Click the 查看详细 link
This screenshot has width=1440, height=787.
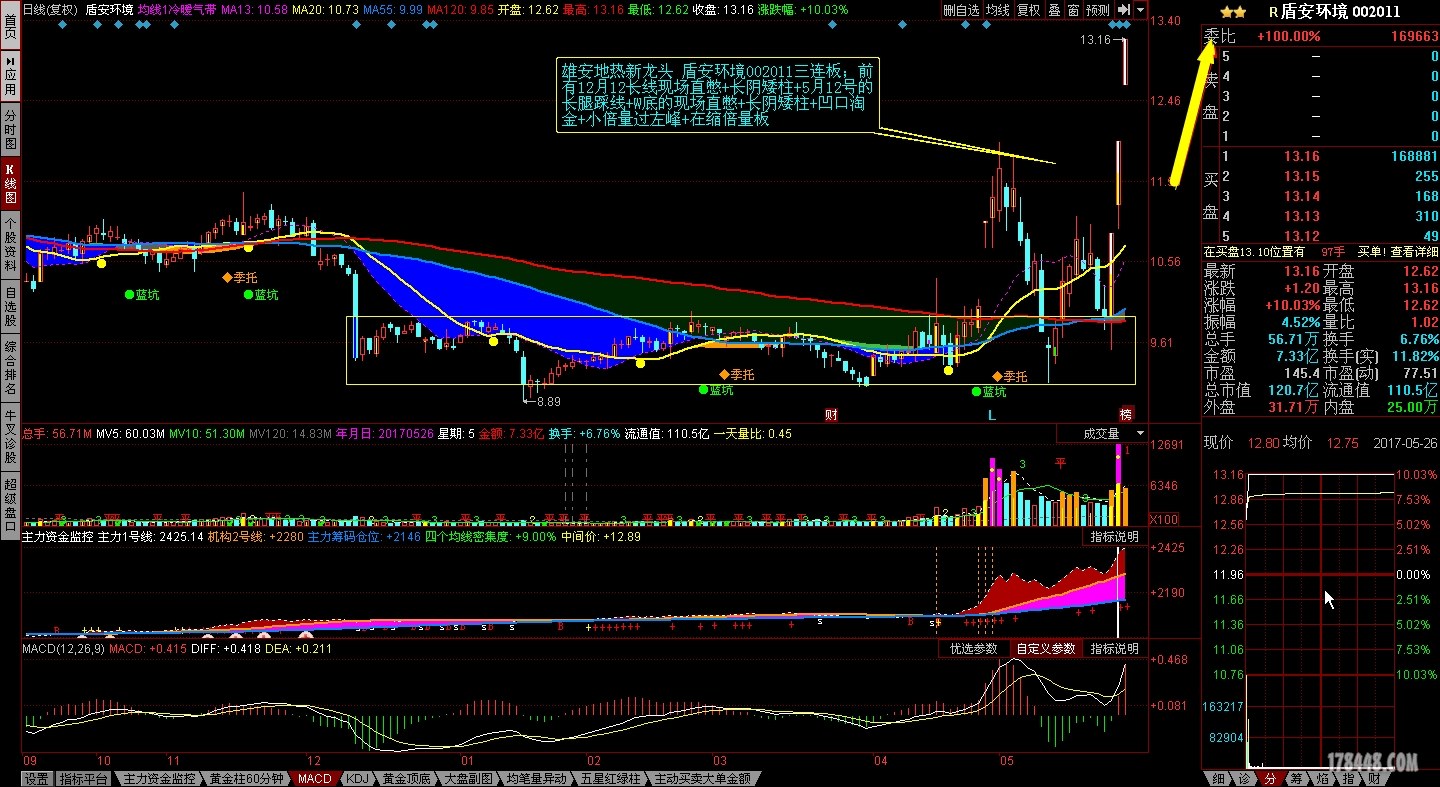pos(1413,251)
